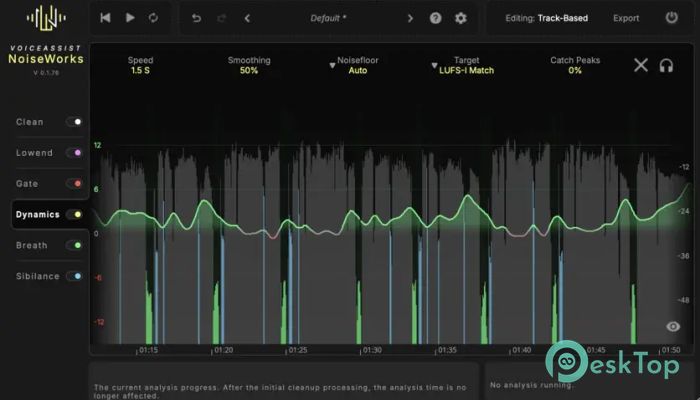Adjust the Smoothing 50% value
The image size is (700, 400).
tap(249, 71)
